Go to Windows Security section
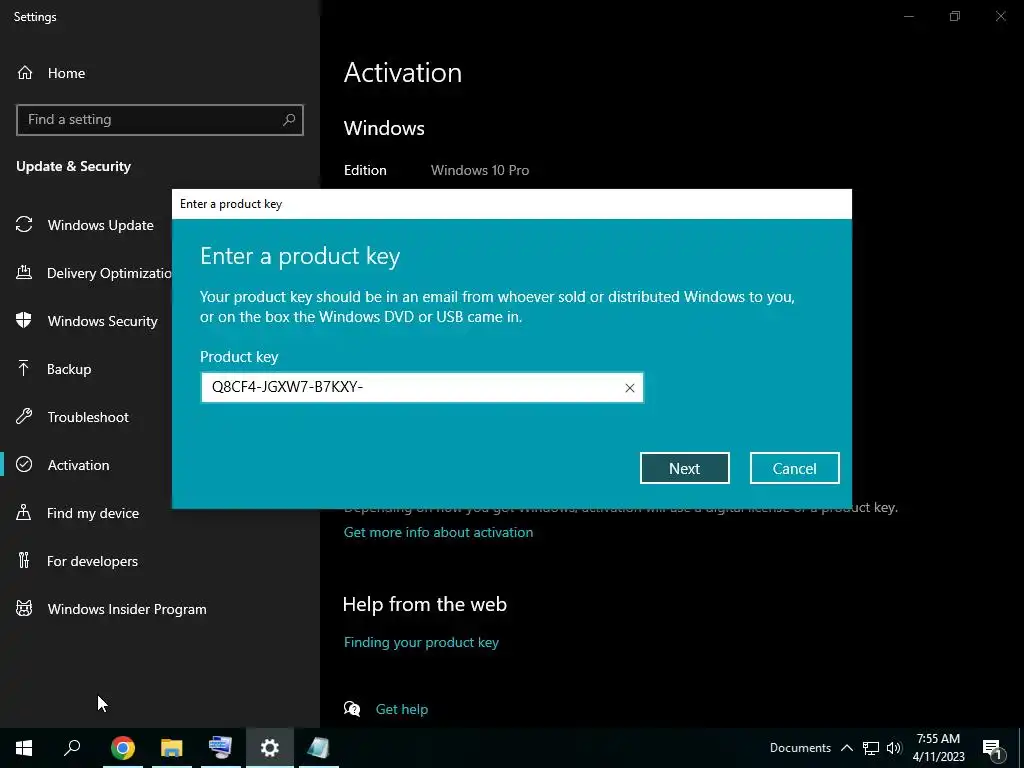Image resolution: width=1024 pixels, height=768 pixels. click(103, 321)
